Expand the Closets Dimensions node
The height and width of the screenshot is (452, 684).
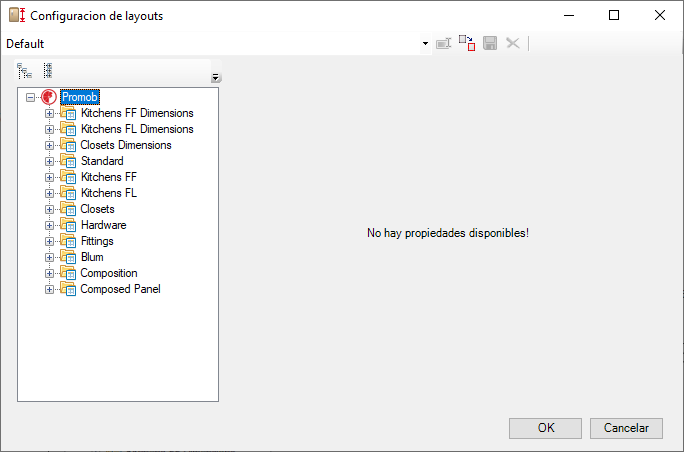49,145
